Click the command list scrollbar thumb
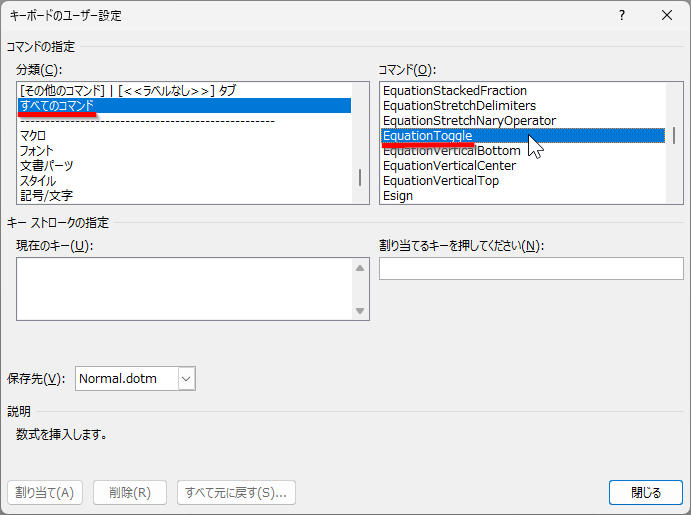Viewport: 691px width, 515px height. (x=674, y=136)
